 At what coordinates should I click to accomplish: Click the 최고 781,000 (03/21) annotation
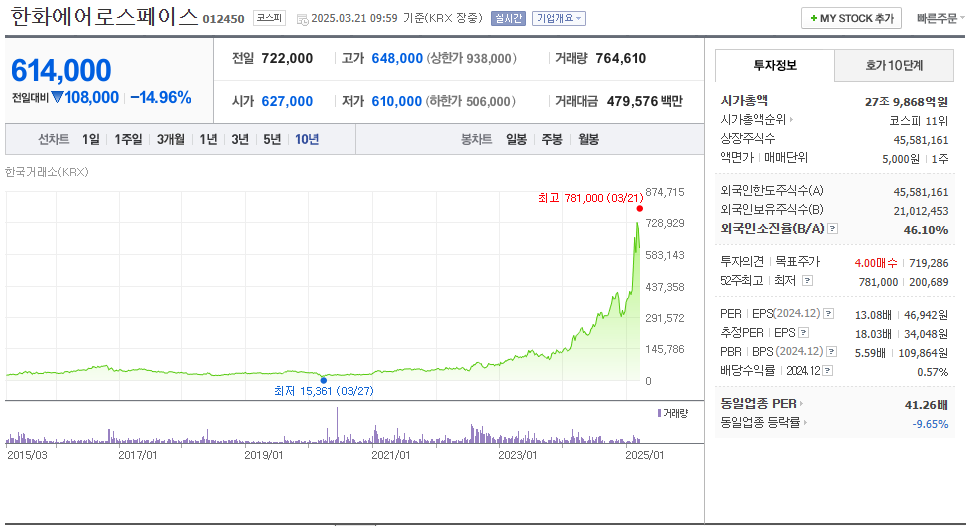pos(590,198)
